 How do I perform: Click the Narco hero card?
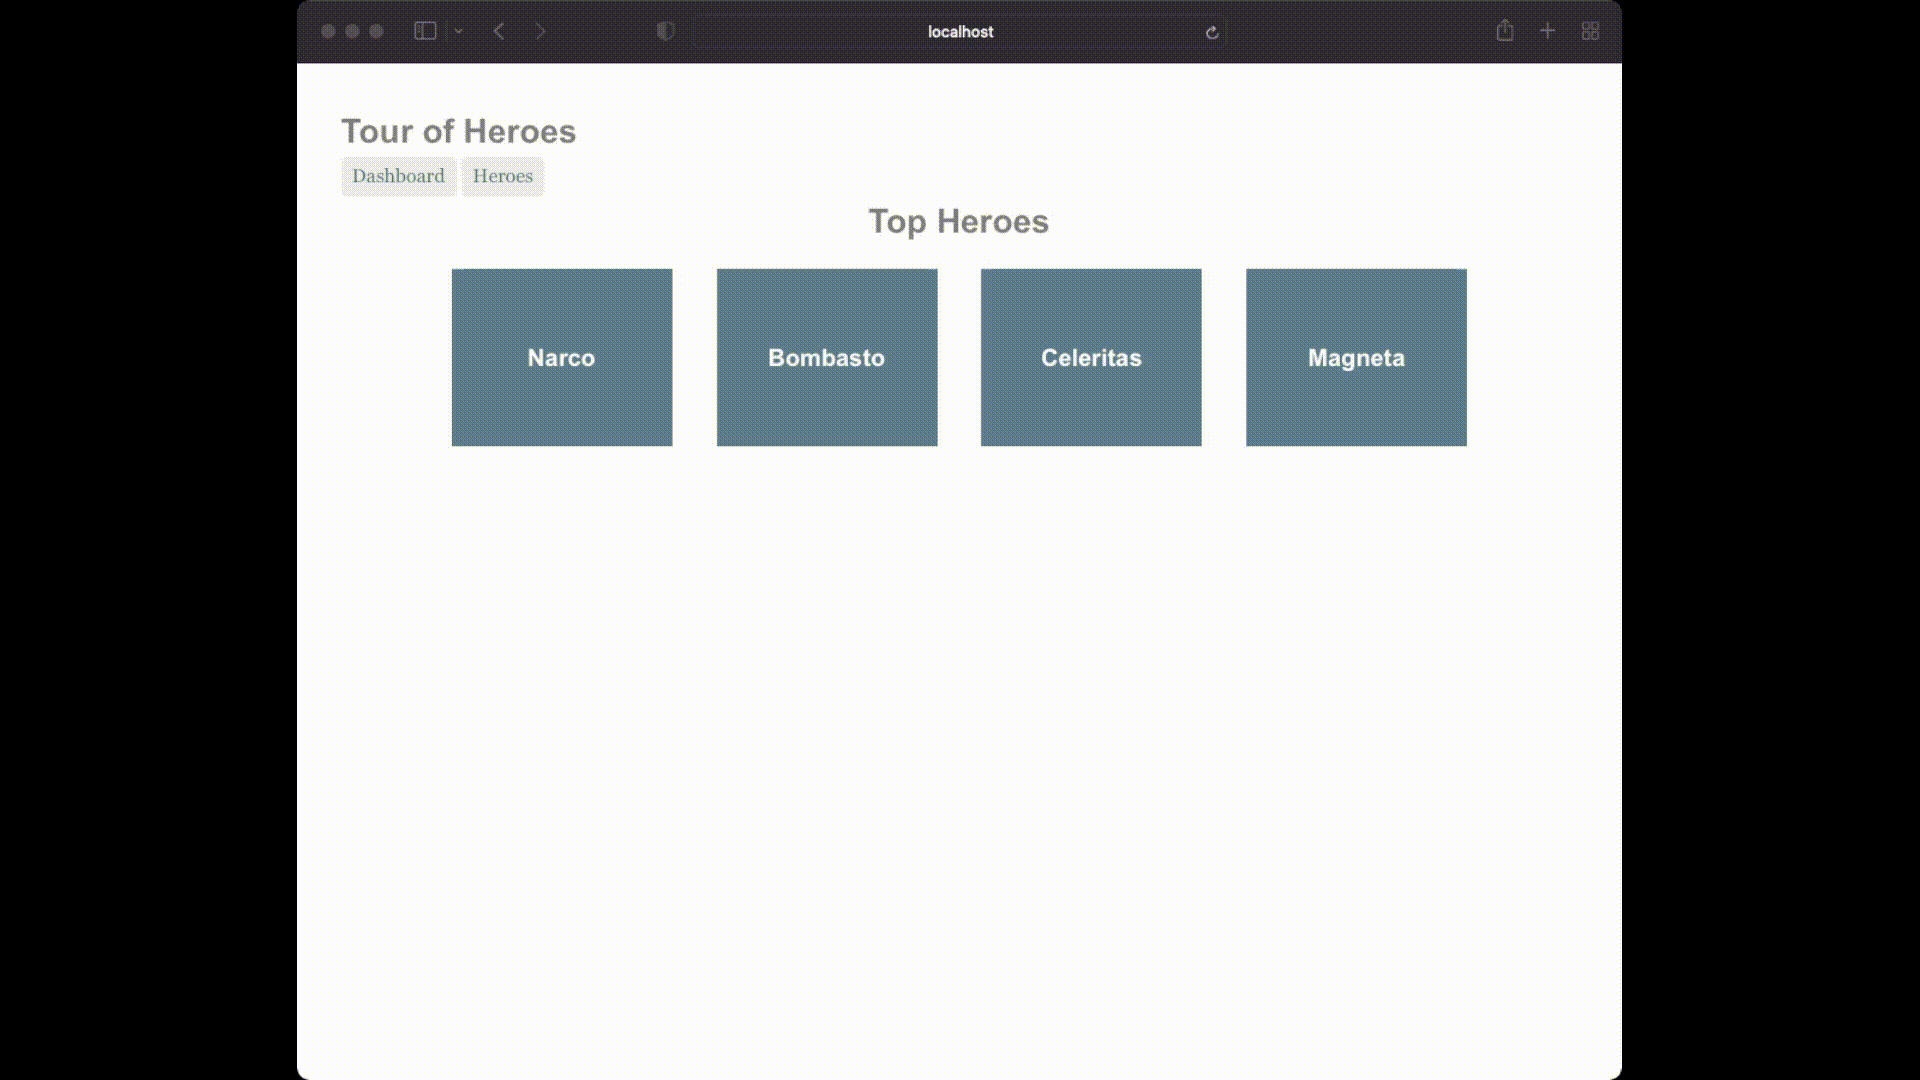coord(560,357)
